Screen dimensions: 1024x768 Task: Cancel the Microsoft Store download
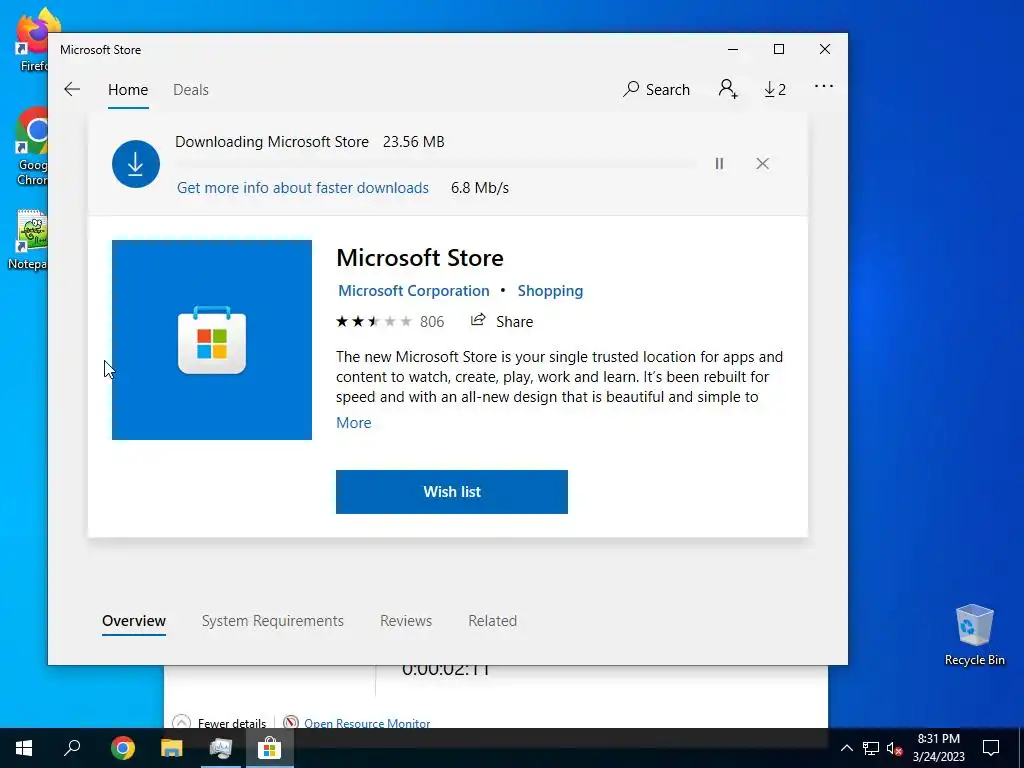point(762,163)
